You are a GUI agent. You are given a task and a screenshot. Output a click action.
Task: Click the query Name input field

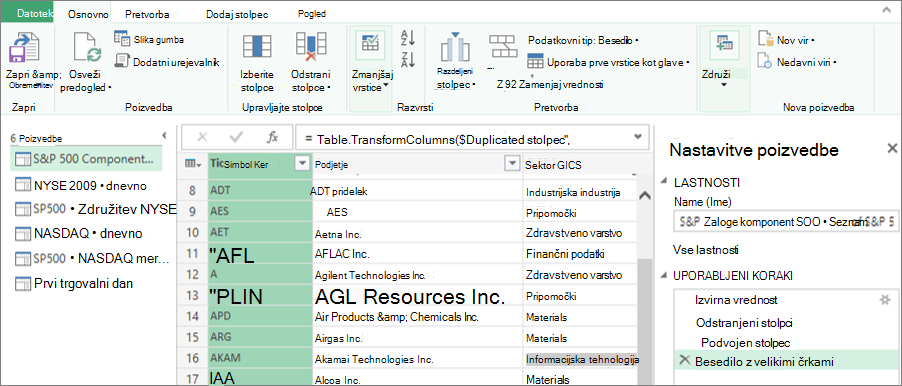[x=785, y=221]
